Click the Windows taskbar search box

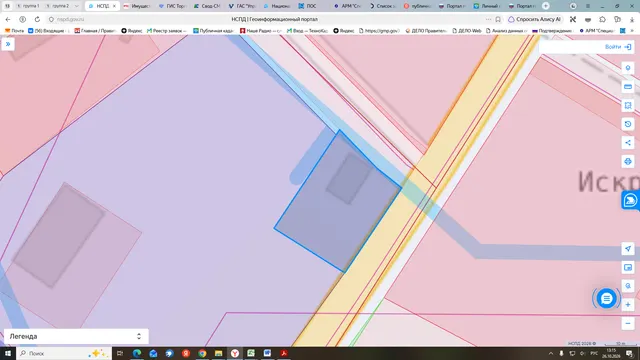point(64,353)
